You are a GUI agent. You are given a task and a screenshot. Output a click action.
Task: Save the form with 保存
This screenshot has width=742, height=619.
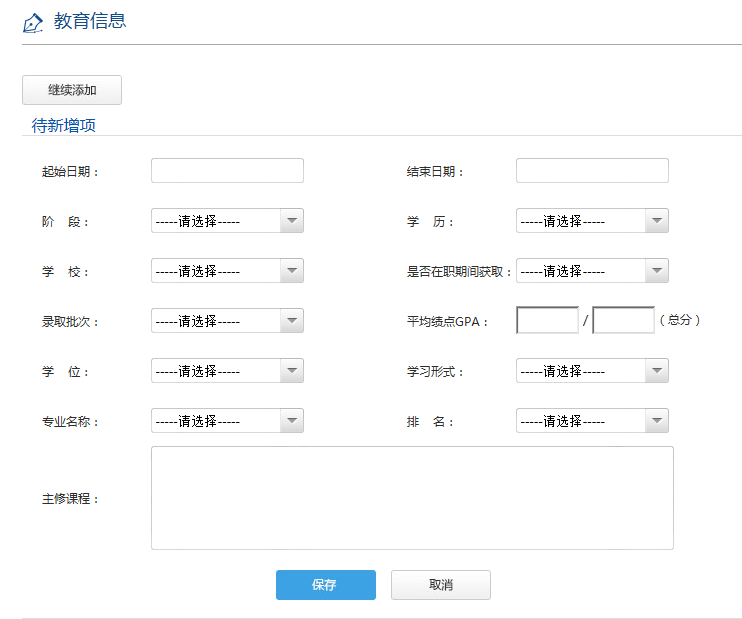pyautogui.click(x=326, y=585)
